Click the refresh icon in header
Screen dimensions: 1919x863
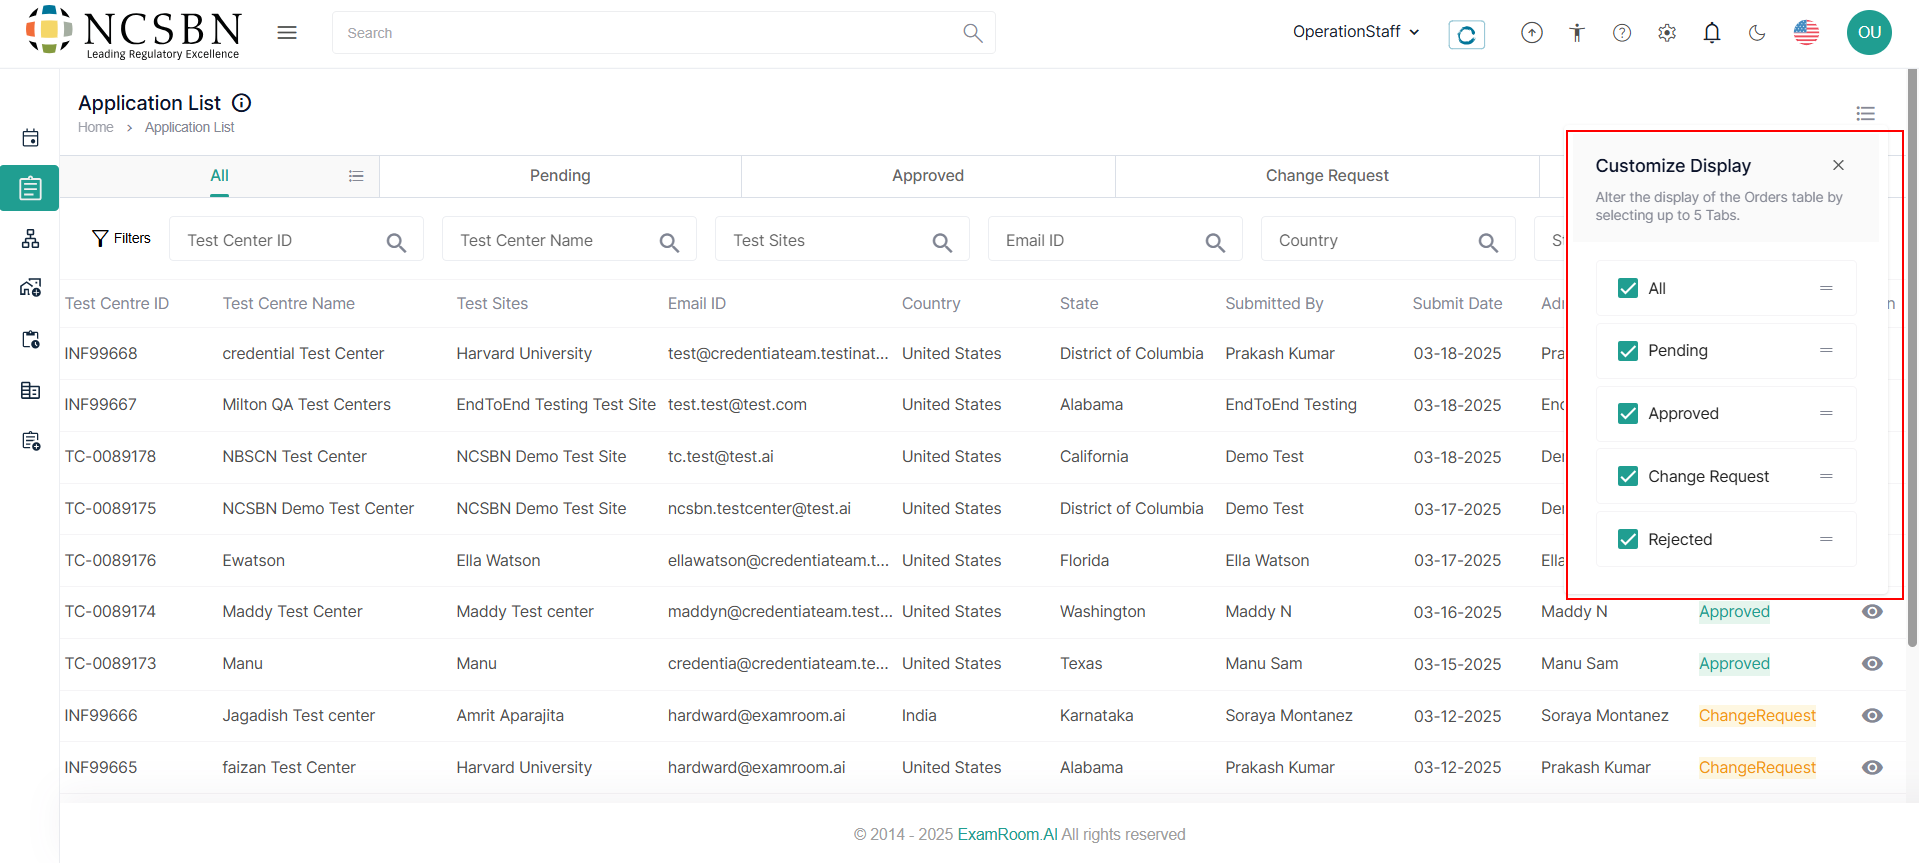tap(1466, 35)
